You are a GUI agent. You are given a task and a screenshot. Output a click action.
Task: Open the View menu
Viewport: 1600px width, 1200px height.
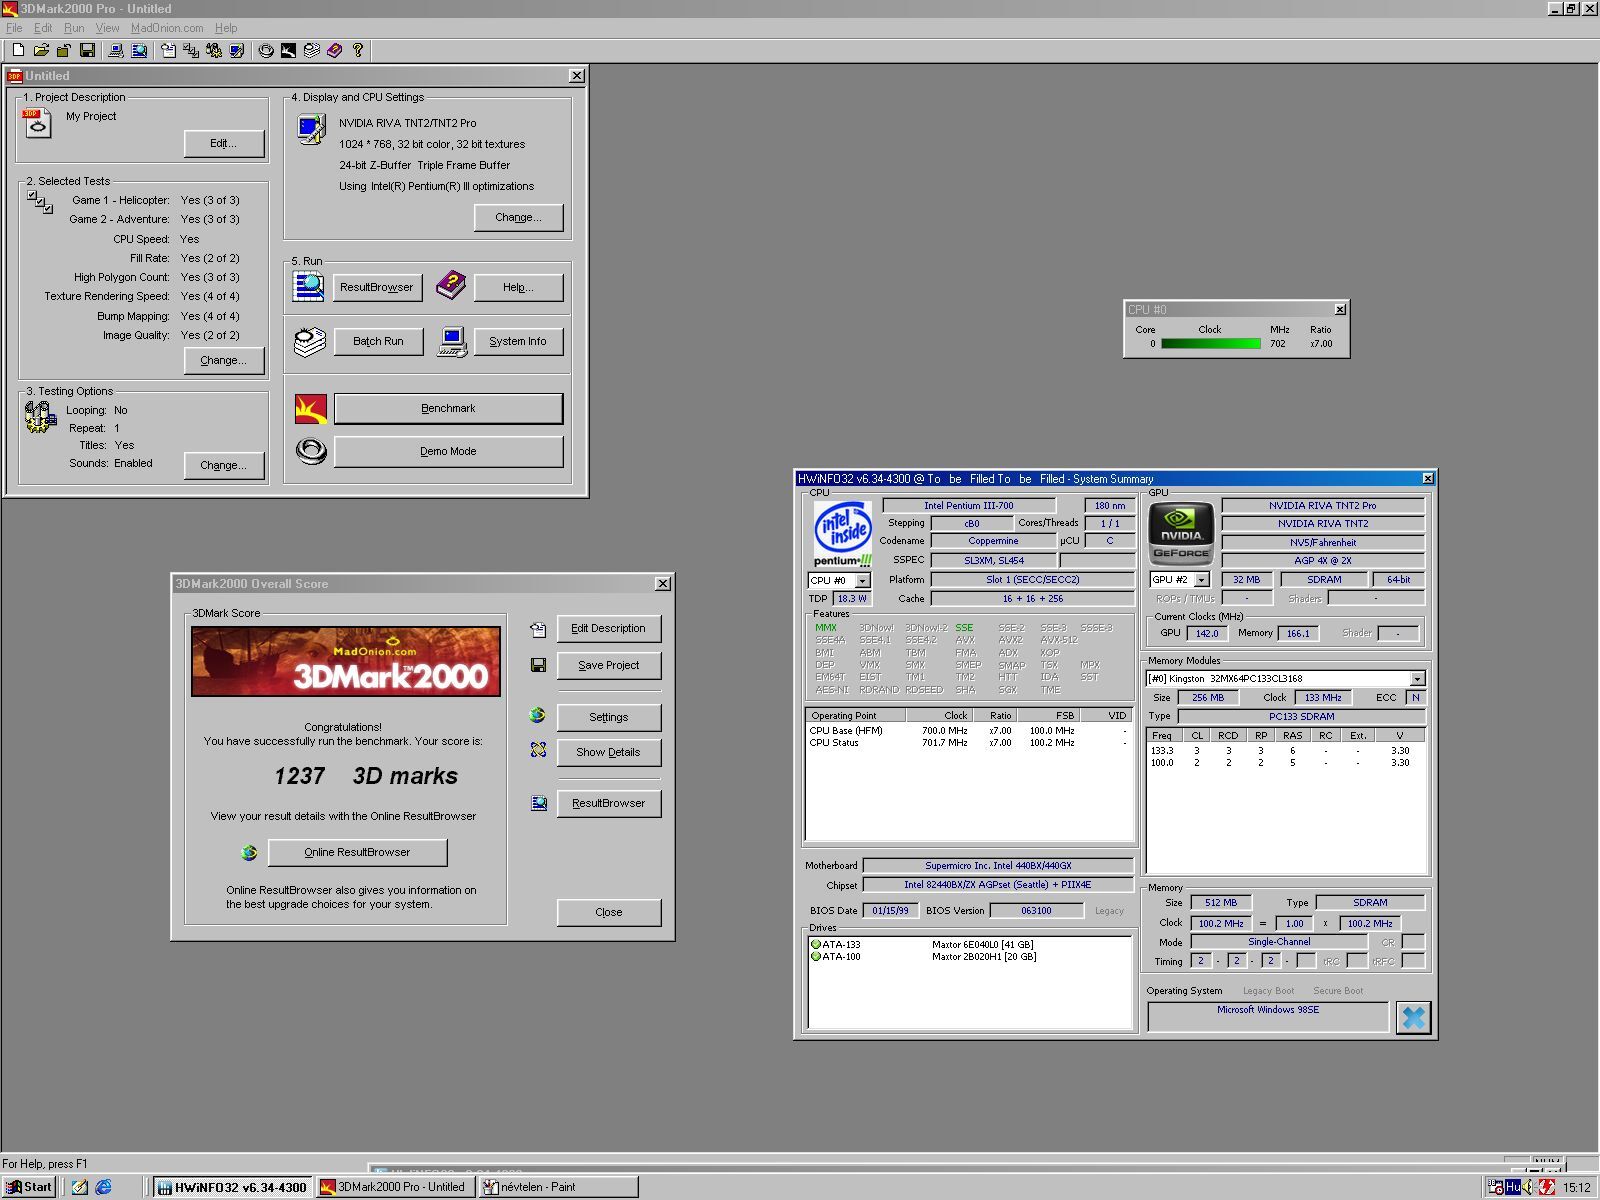tap(107, 28)
